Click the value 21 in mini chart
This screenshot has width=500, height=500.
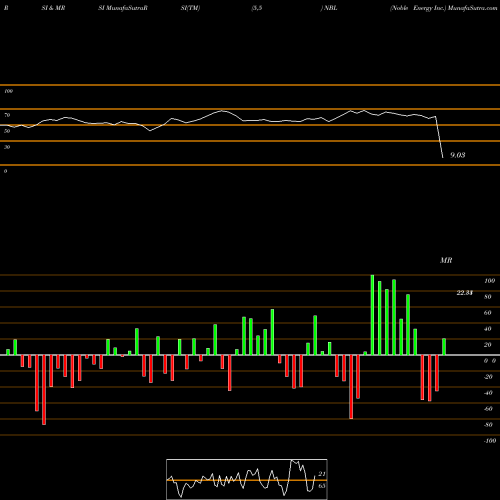pyautogui.click(x=321, y=474)
